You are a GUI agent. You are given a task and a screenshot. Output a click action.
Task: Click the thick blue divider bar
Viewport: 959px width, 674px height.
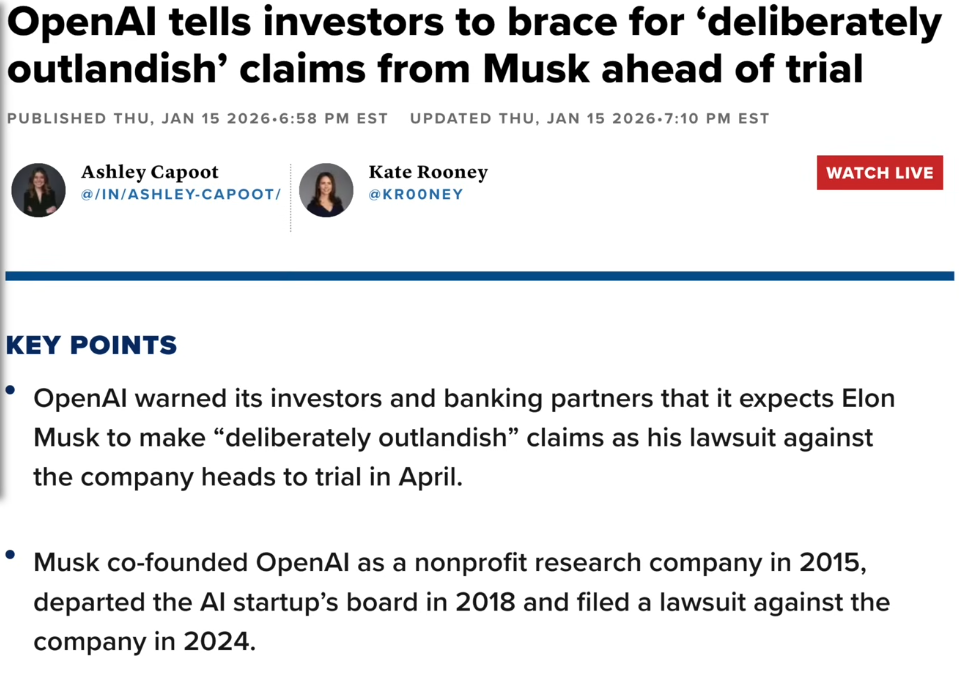pyautogui.click(x=479, y=276)
